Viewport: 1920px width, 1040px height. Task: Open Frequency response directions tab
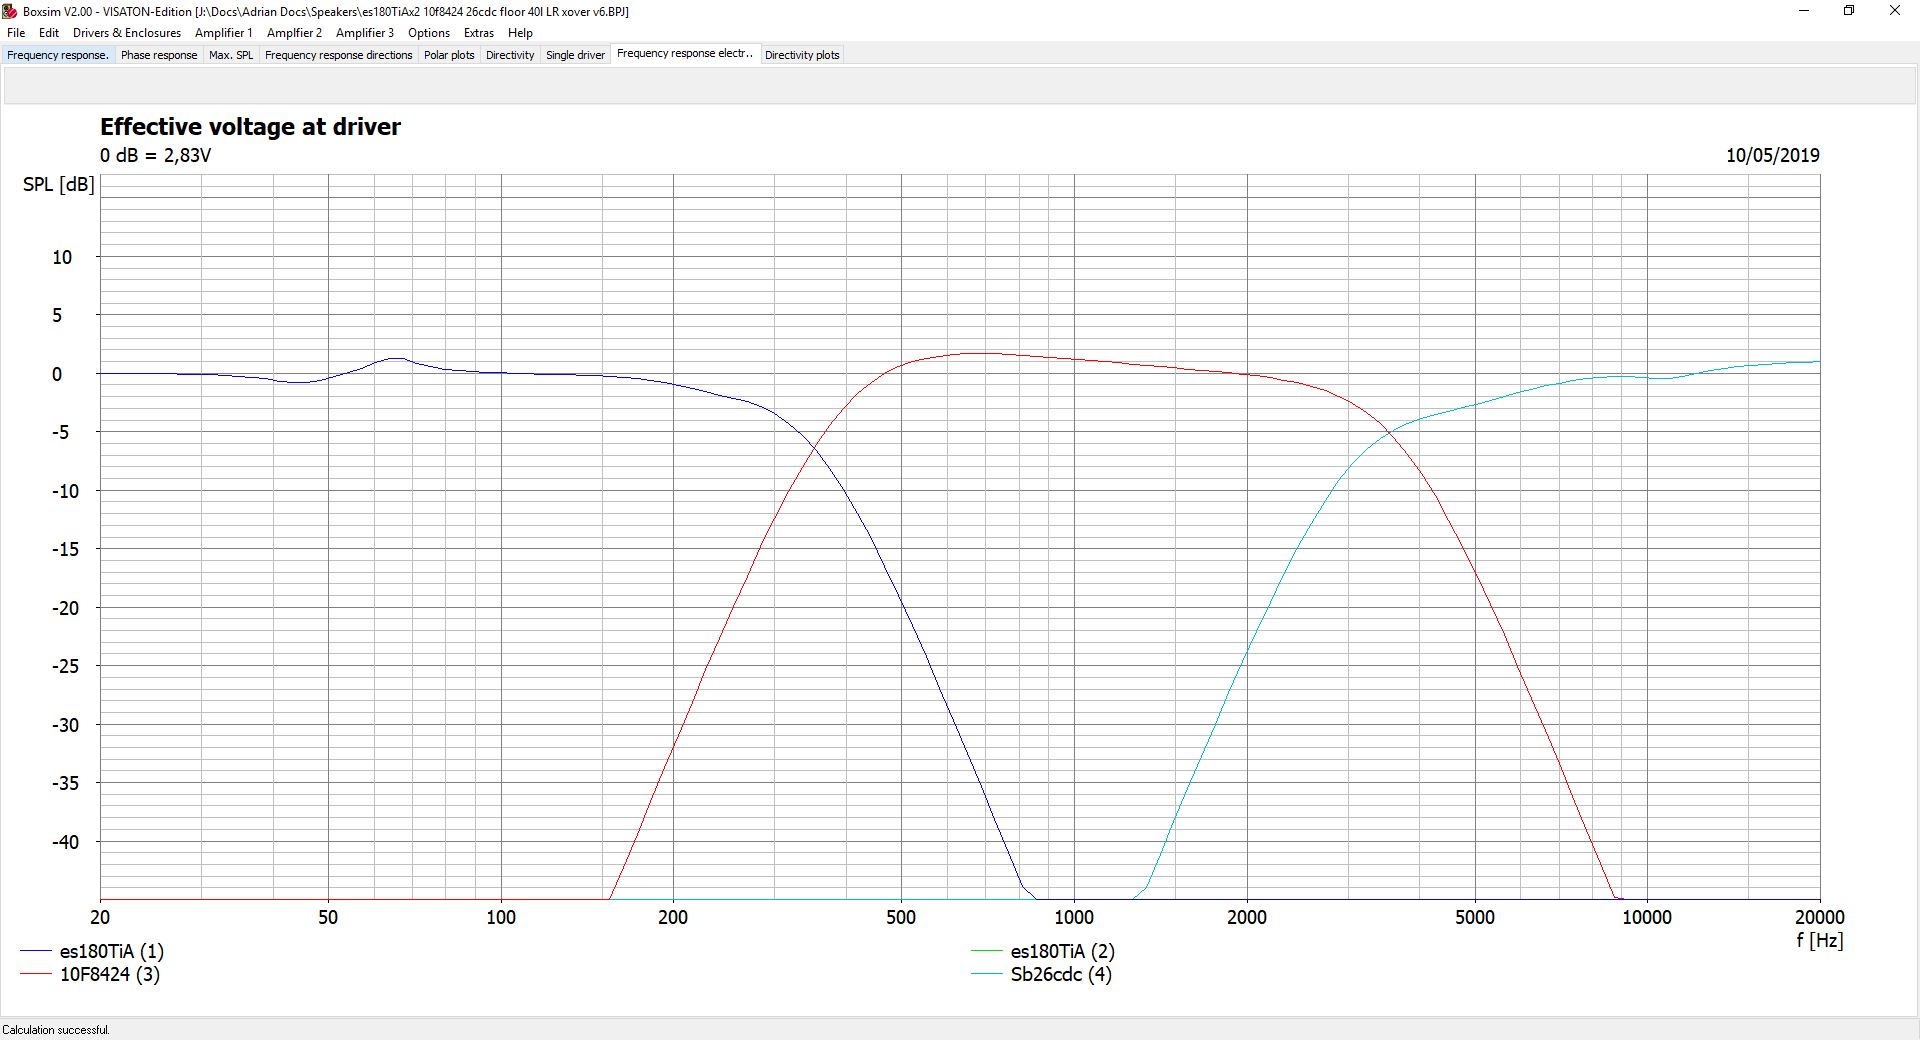[338, 55]
